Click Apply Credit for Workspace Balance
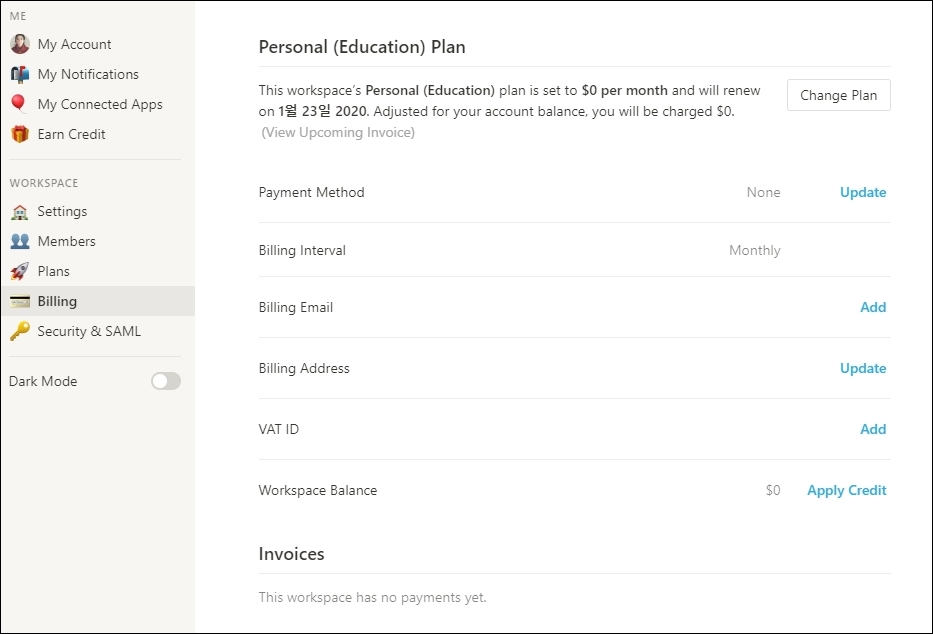 click(846, 490)
